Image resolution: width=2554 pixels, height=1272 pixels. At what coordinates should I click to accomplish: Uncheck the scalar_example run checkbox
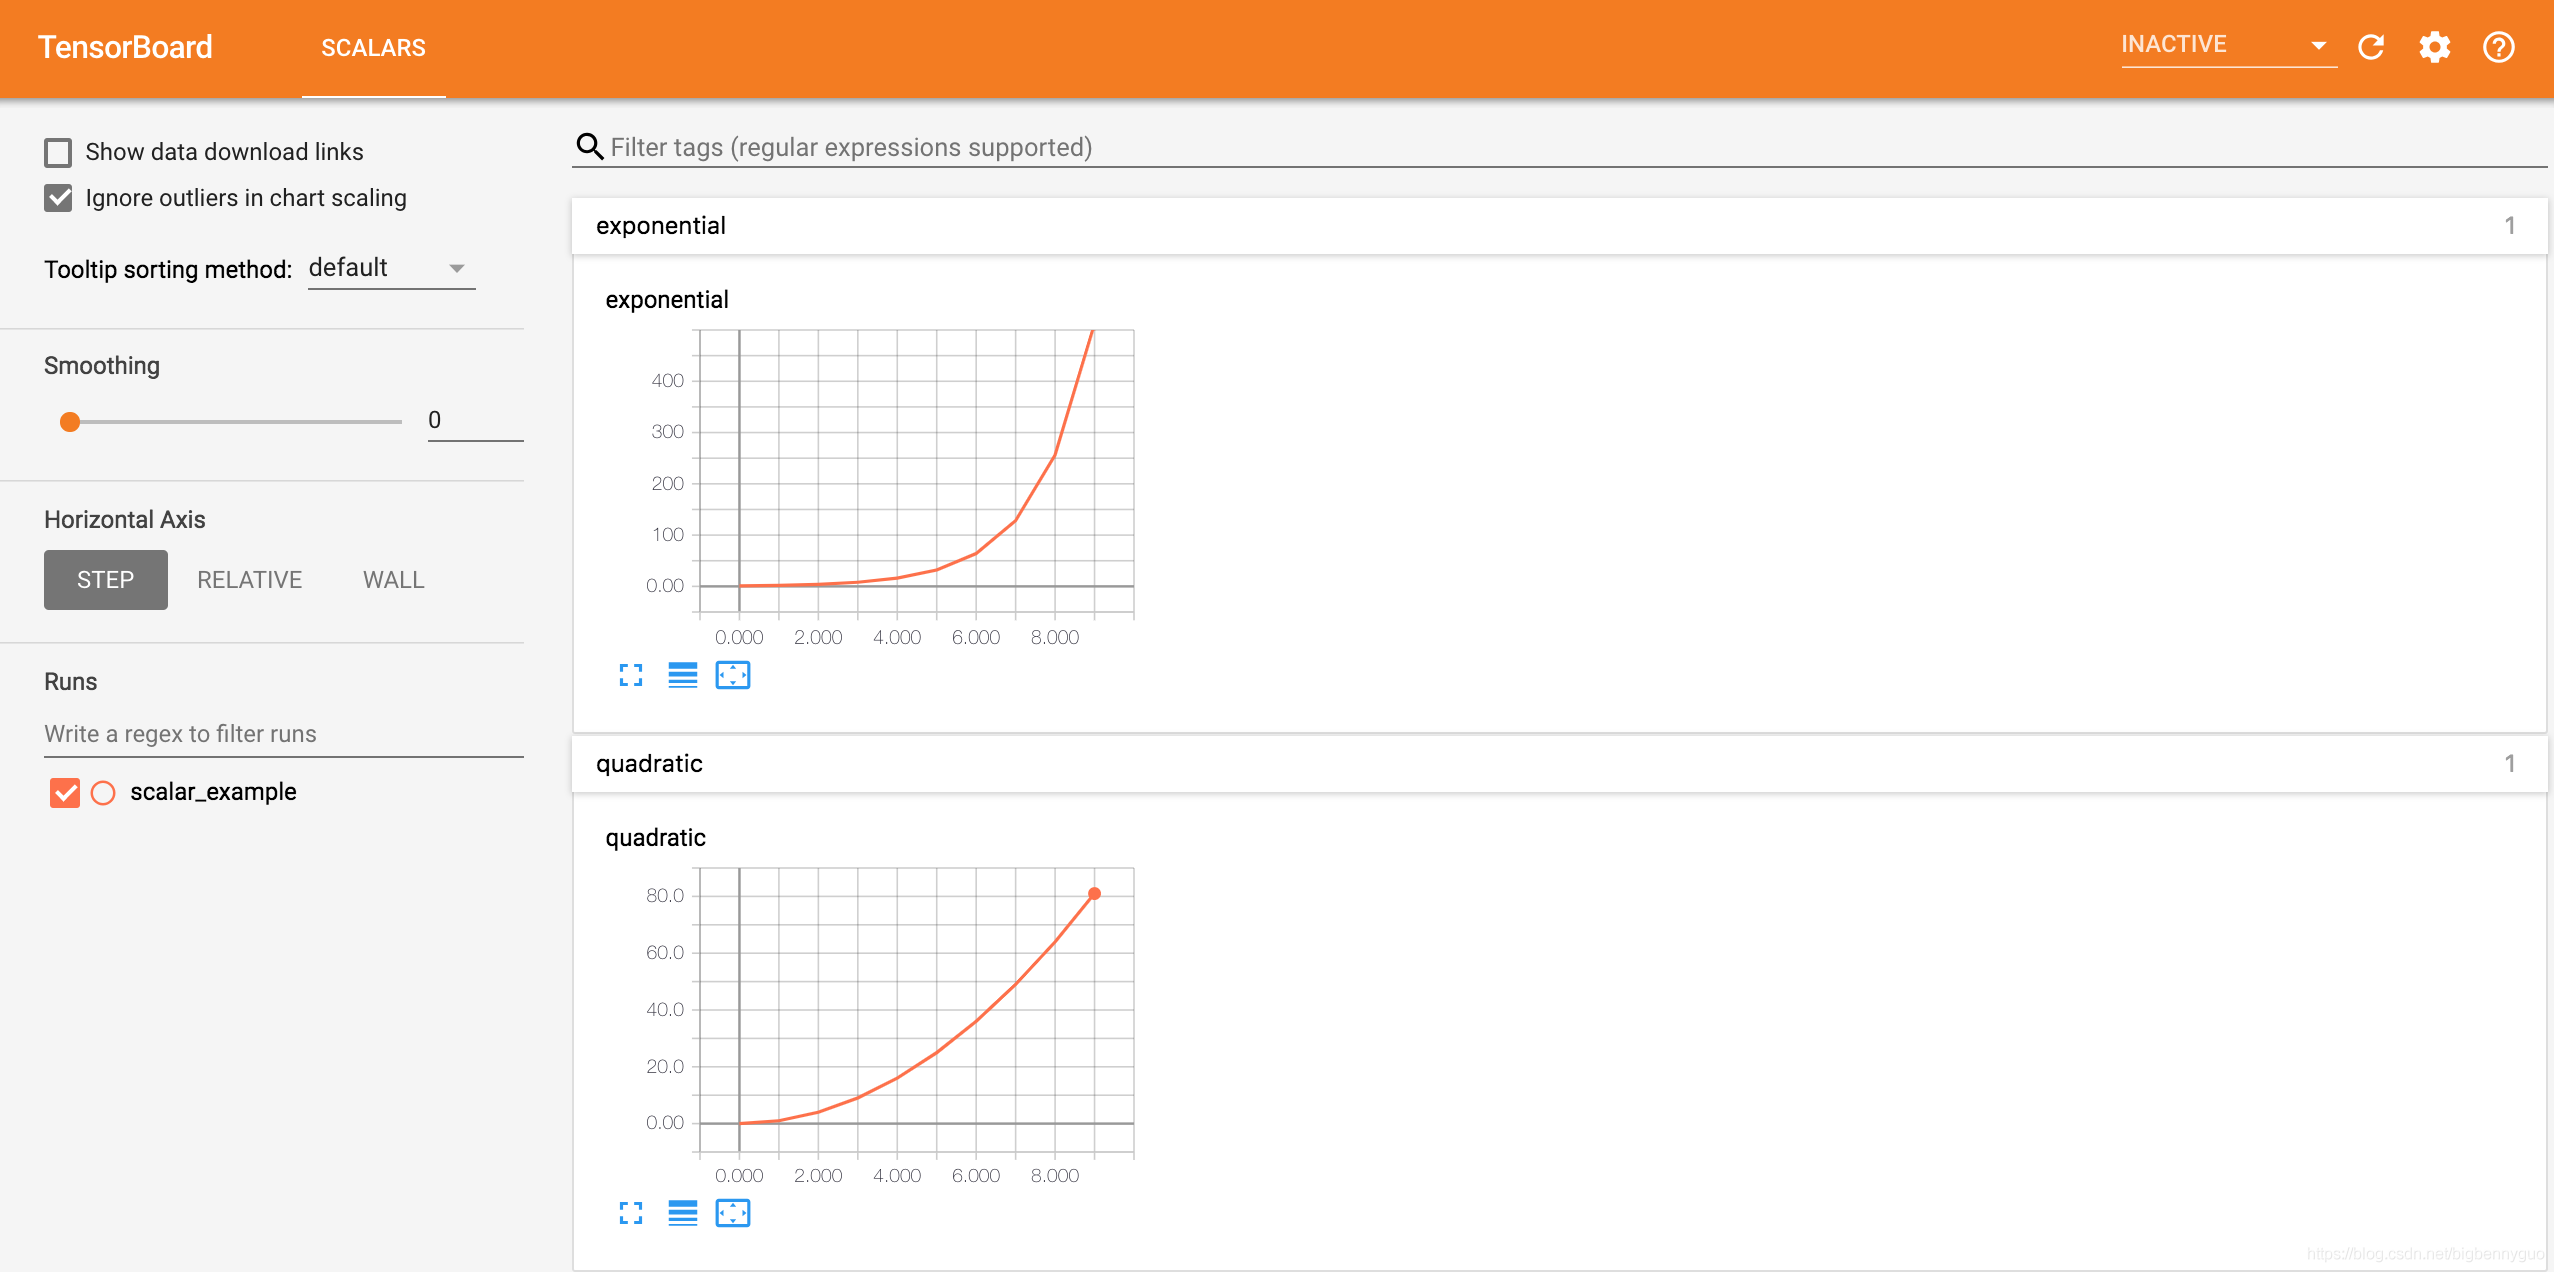(x=65, y=793)
